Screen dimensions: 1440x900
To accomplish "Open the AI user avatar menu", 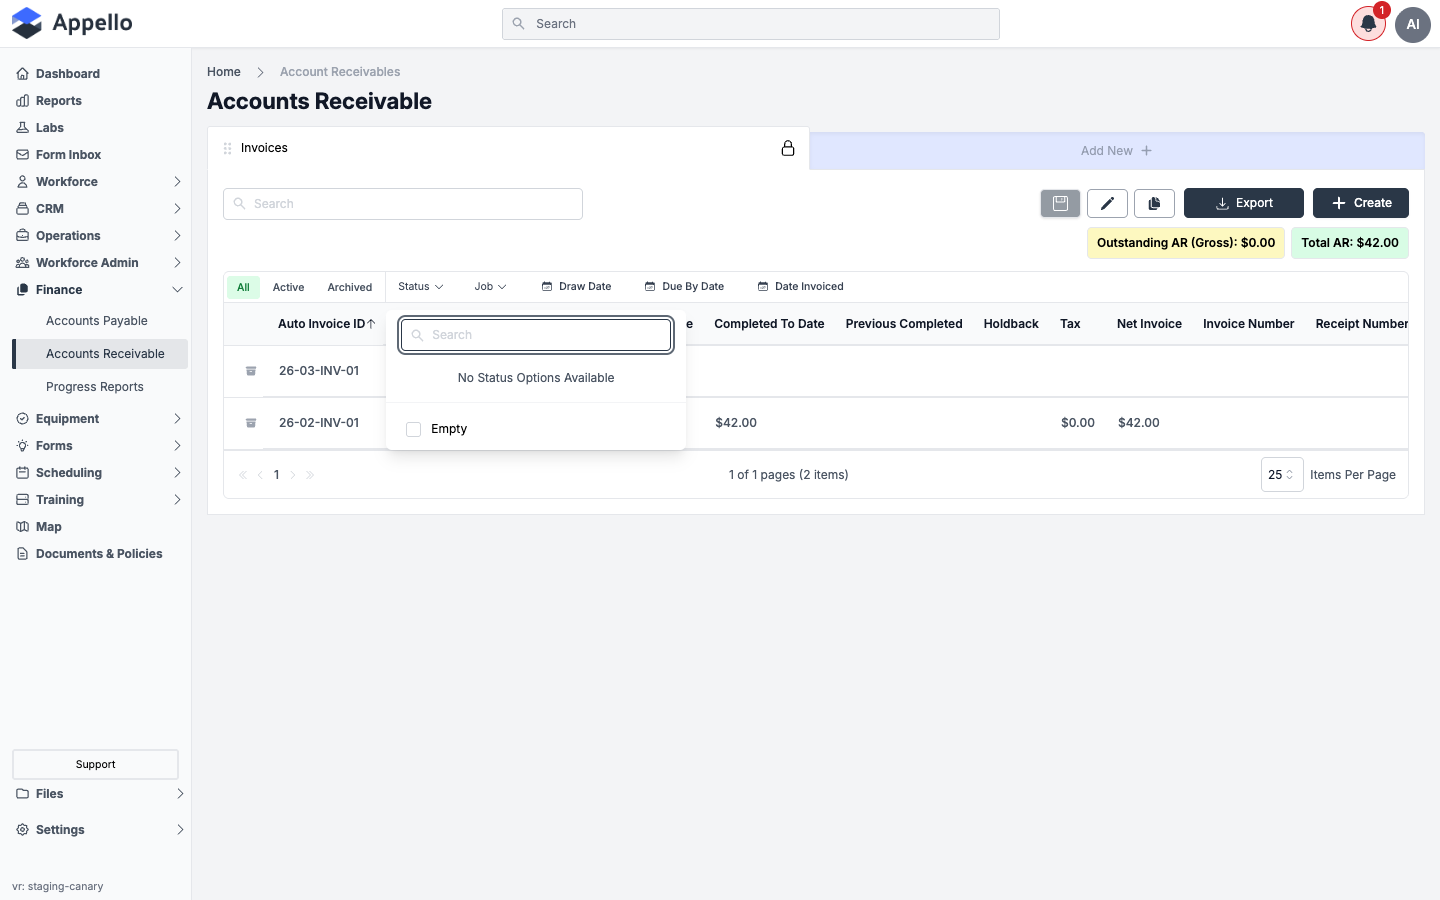I will tap(1413, 24).
